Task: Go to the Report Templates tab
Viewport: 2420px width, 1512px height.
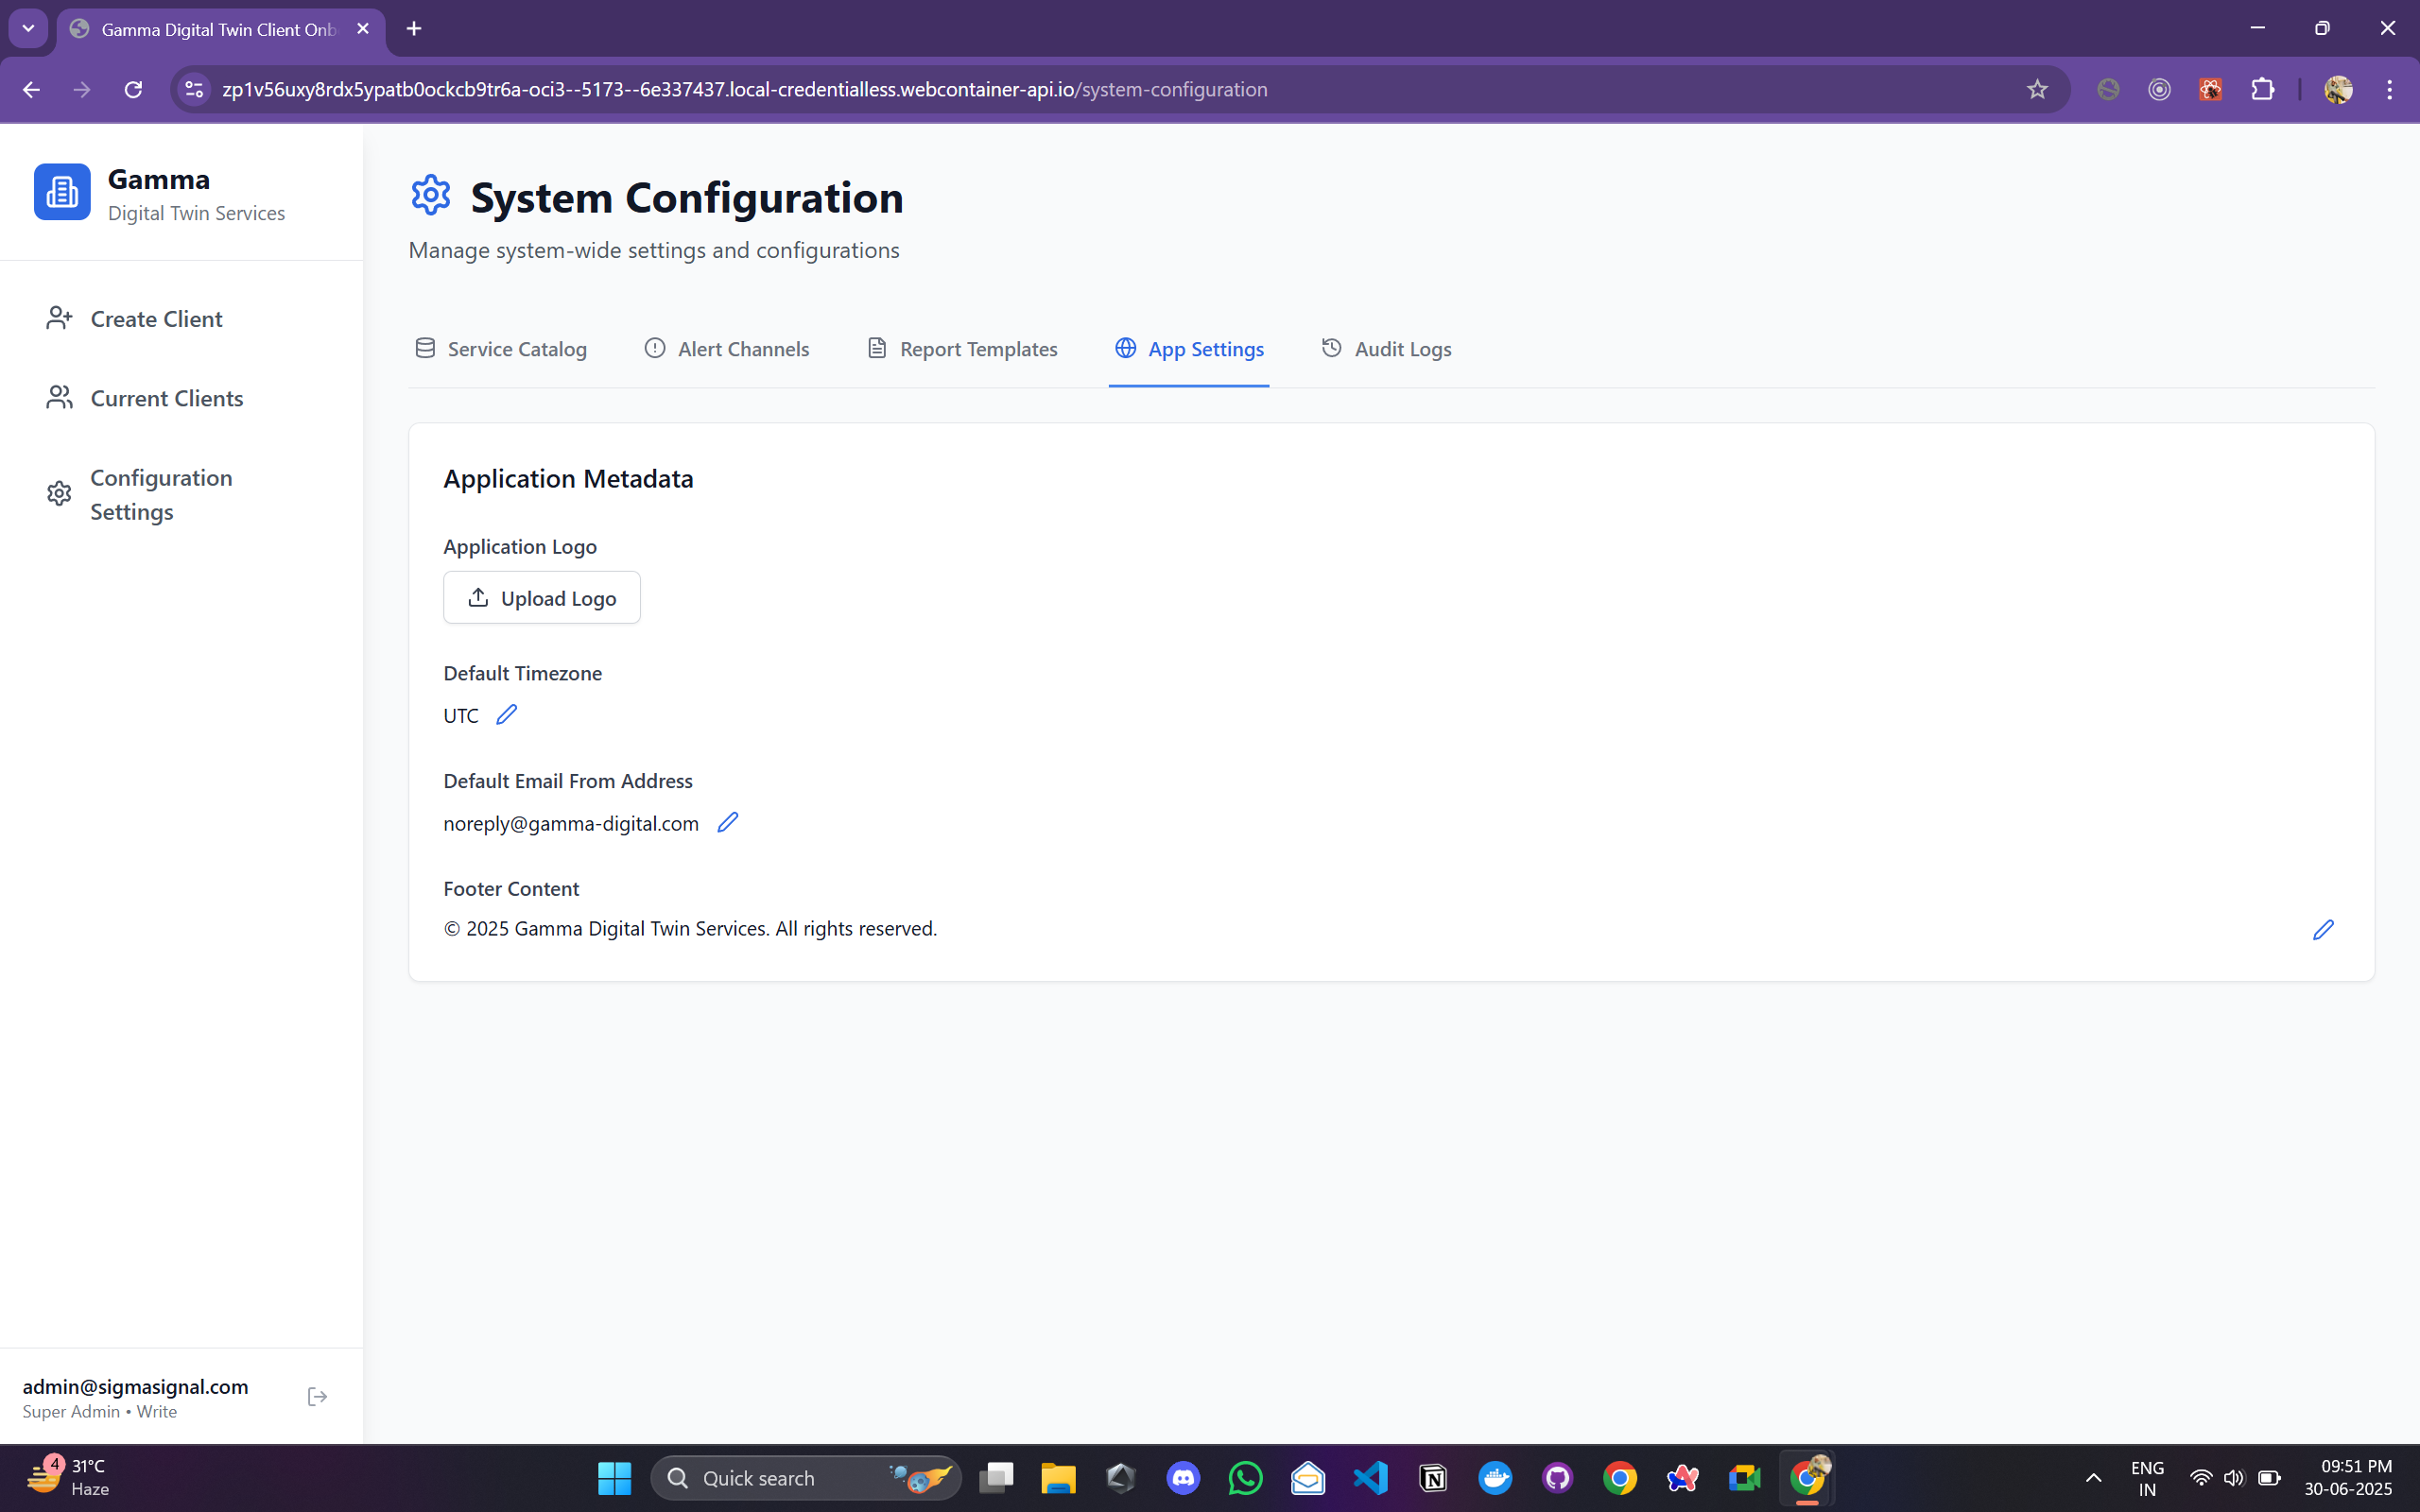Action: [962, 349]
